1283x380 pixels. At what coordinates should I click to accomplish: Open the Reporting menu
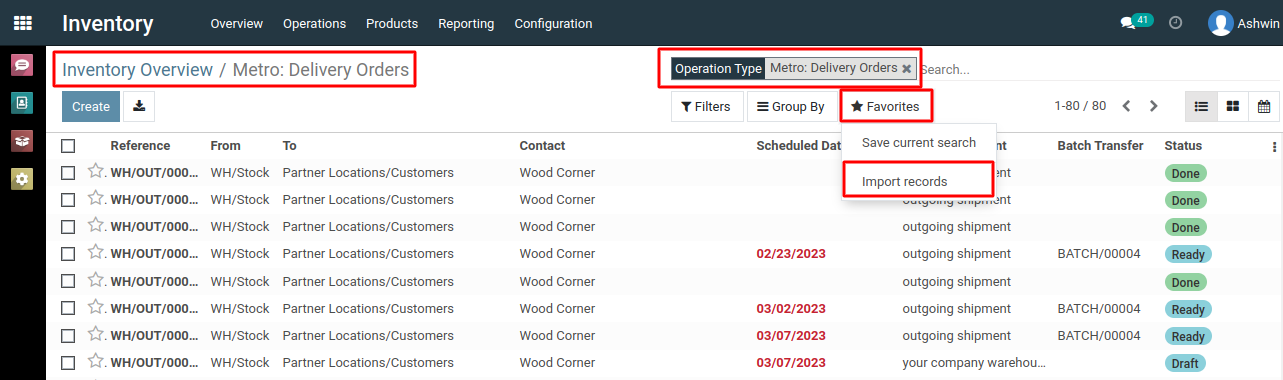click(x=466, y=23)
